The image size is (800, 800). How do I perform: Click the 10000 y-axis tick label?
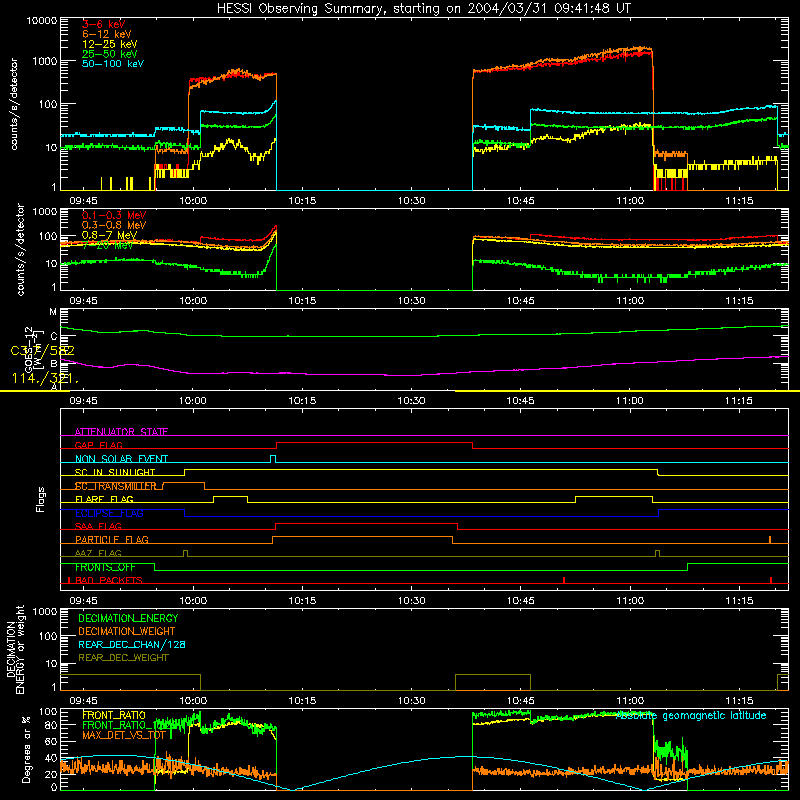(x=42, y=20)
